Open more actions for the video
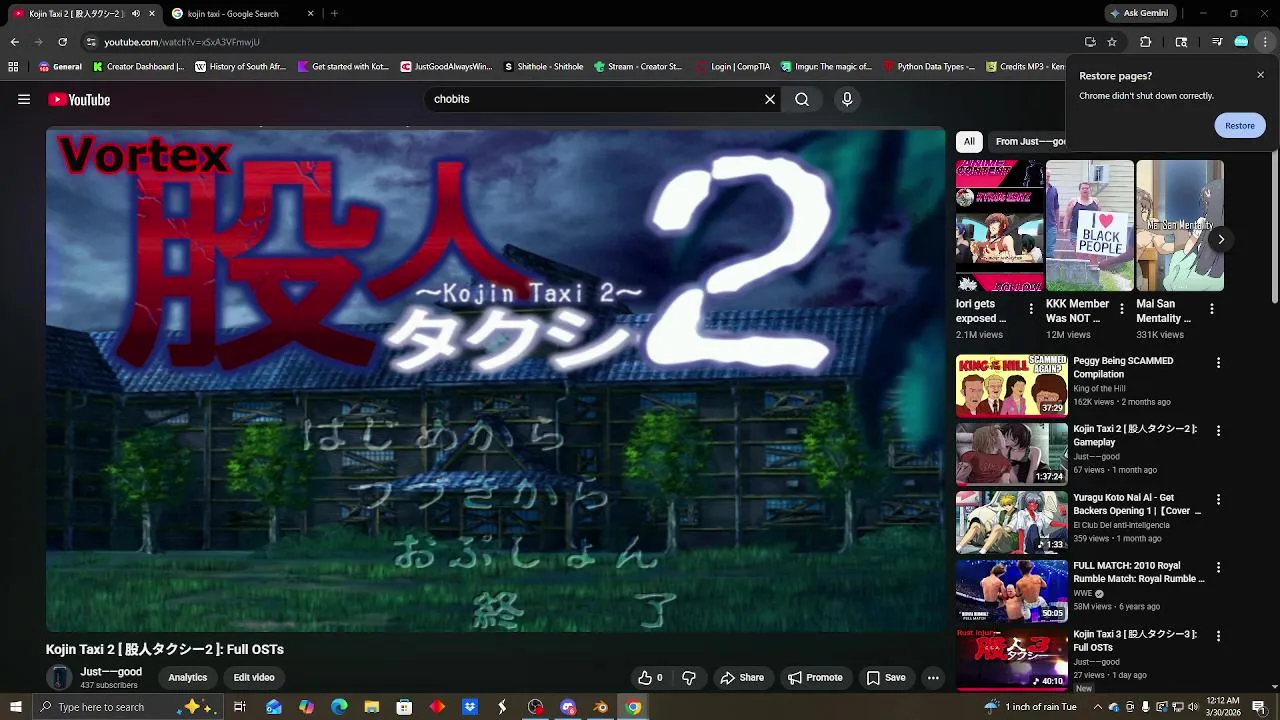Viewport: 1280px width, 720px height. coord(933,677)
